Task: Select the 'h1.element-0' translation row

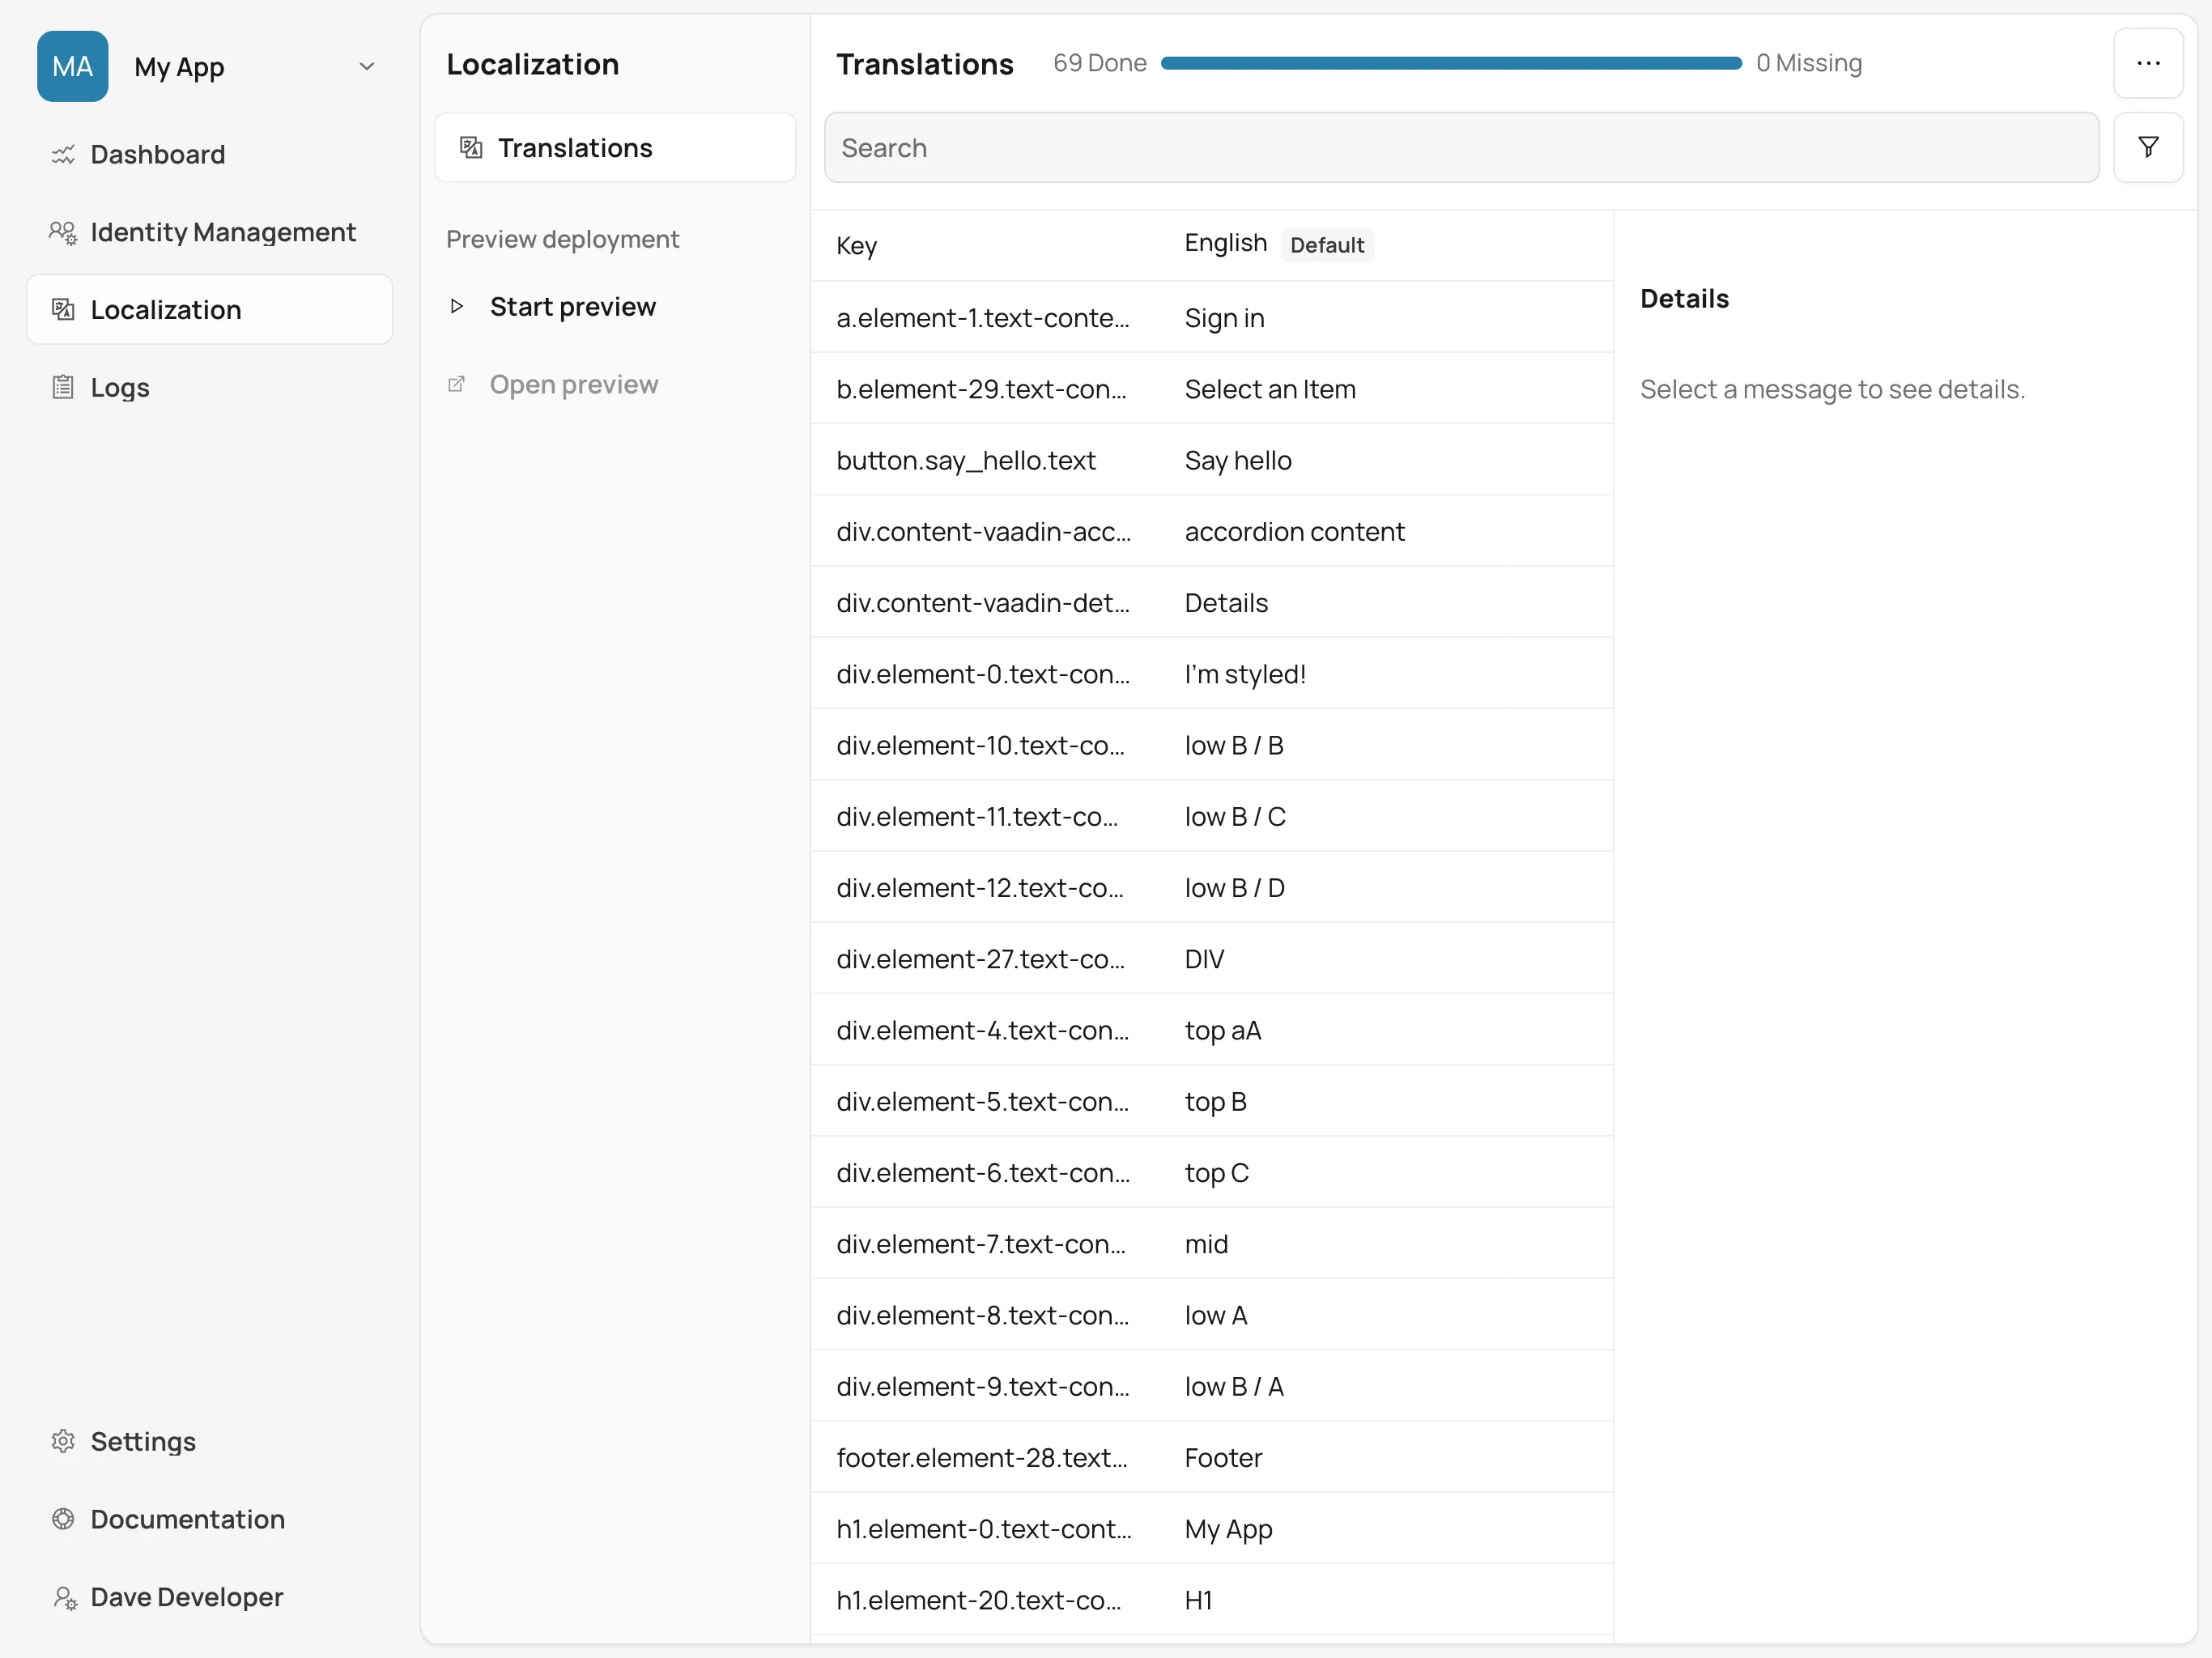Action: (1210, 1529)
